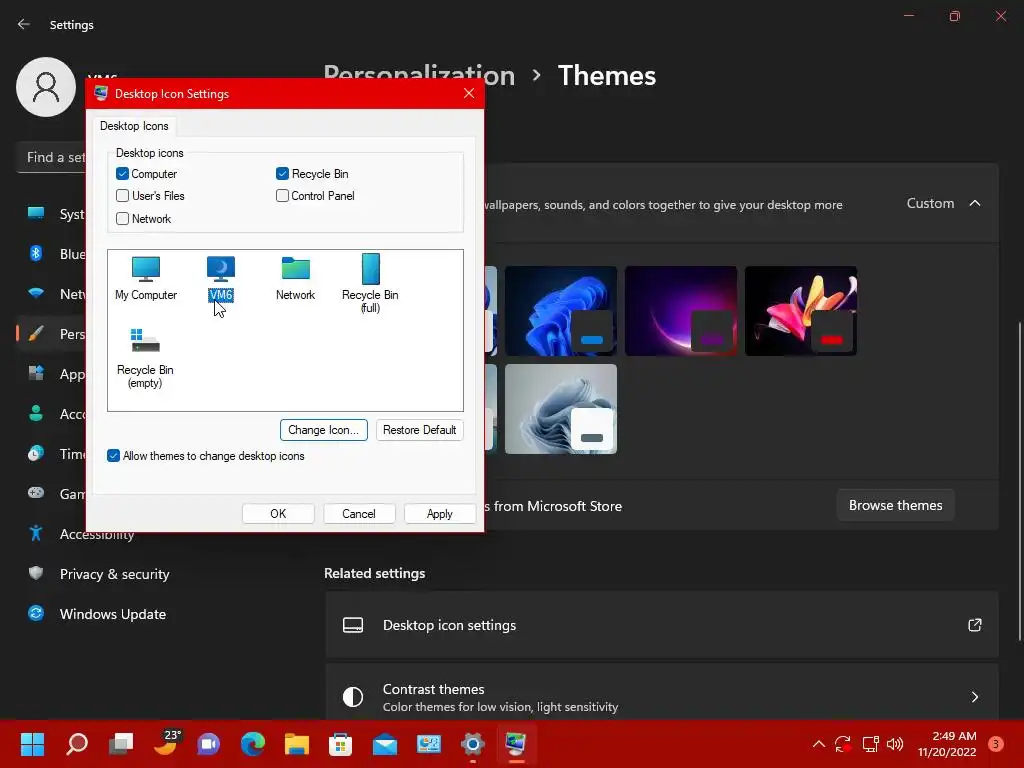Open the Control Panel taskbar icon
1024x768 pixels.
[428, 743]
